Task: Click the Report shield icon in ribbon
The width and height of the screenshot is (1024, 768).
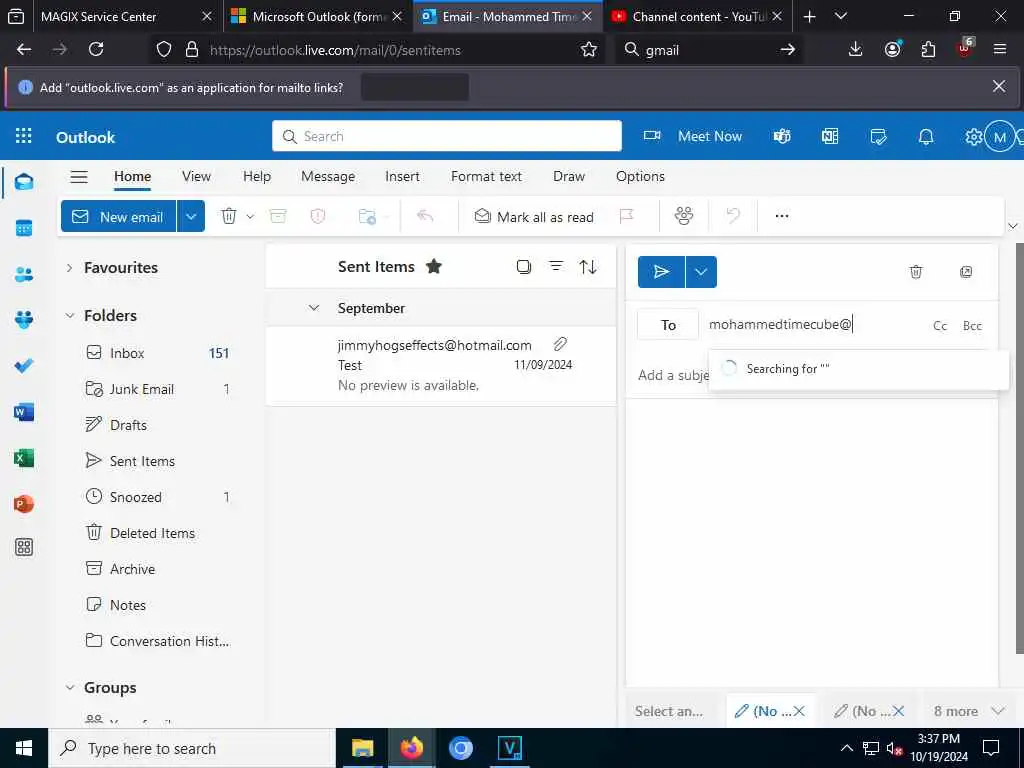Action: click(x=318, y=216)
